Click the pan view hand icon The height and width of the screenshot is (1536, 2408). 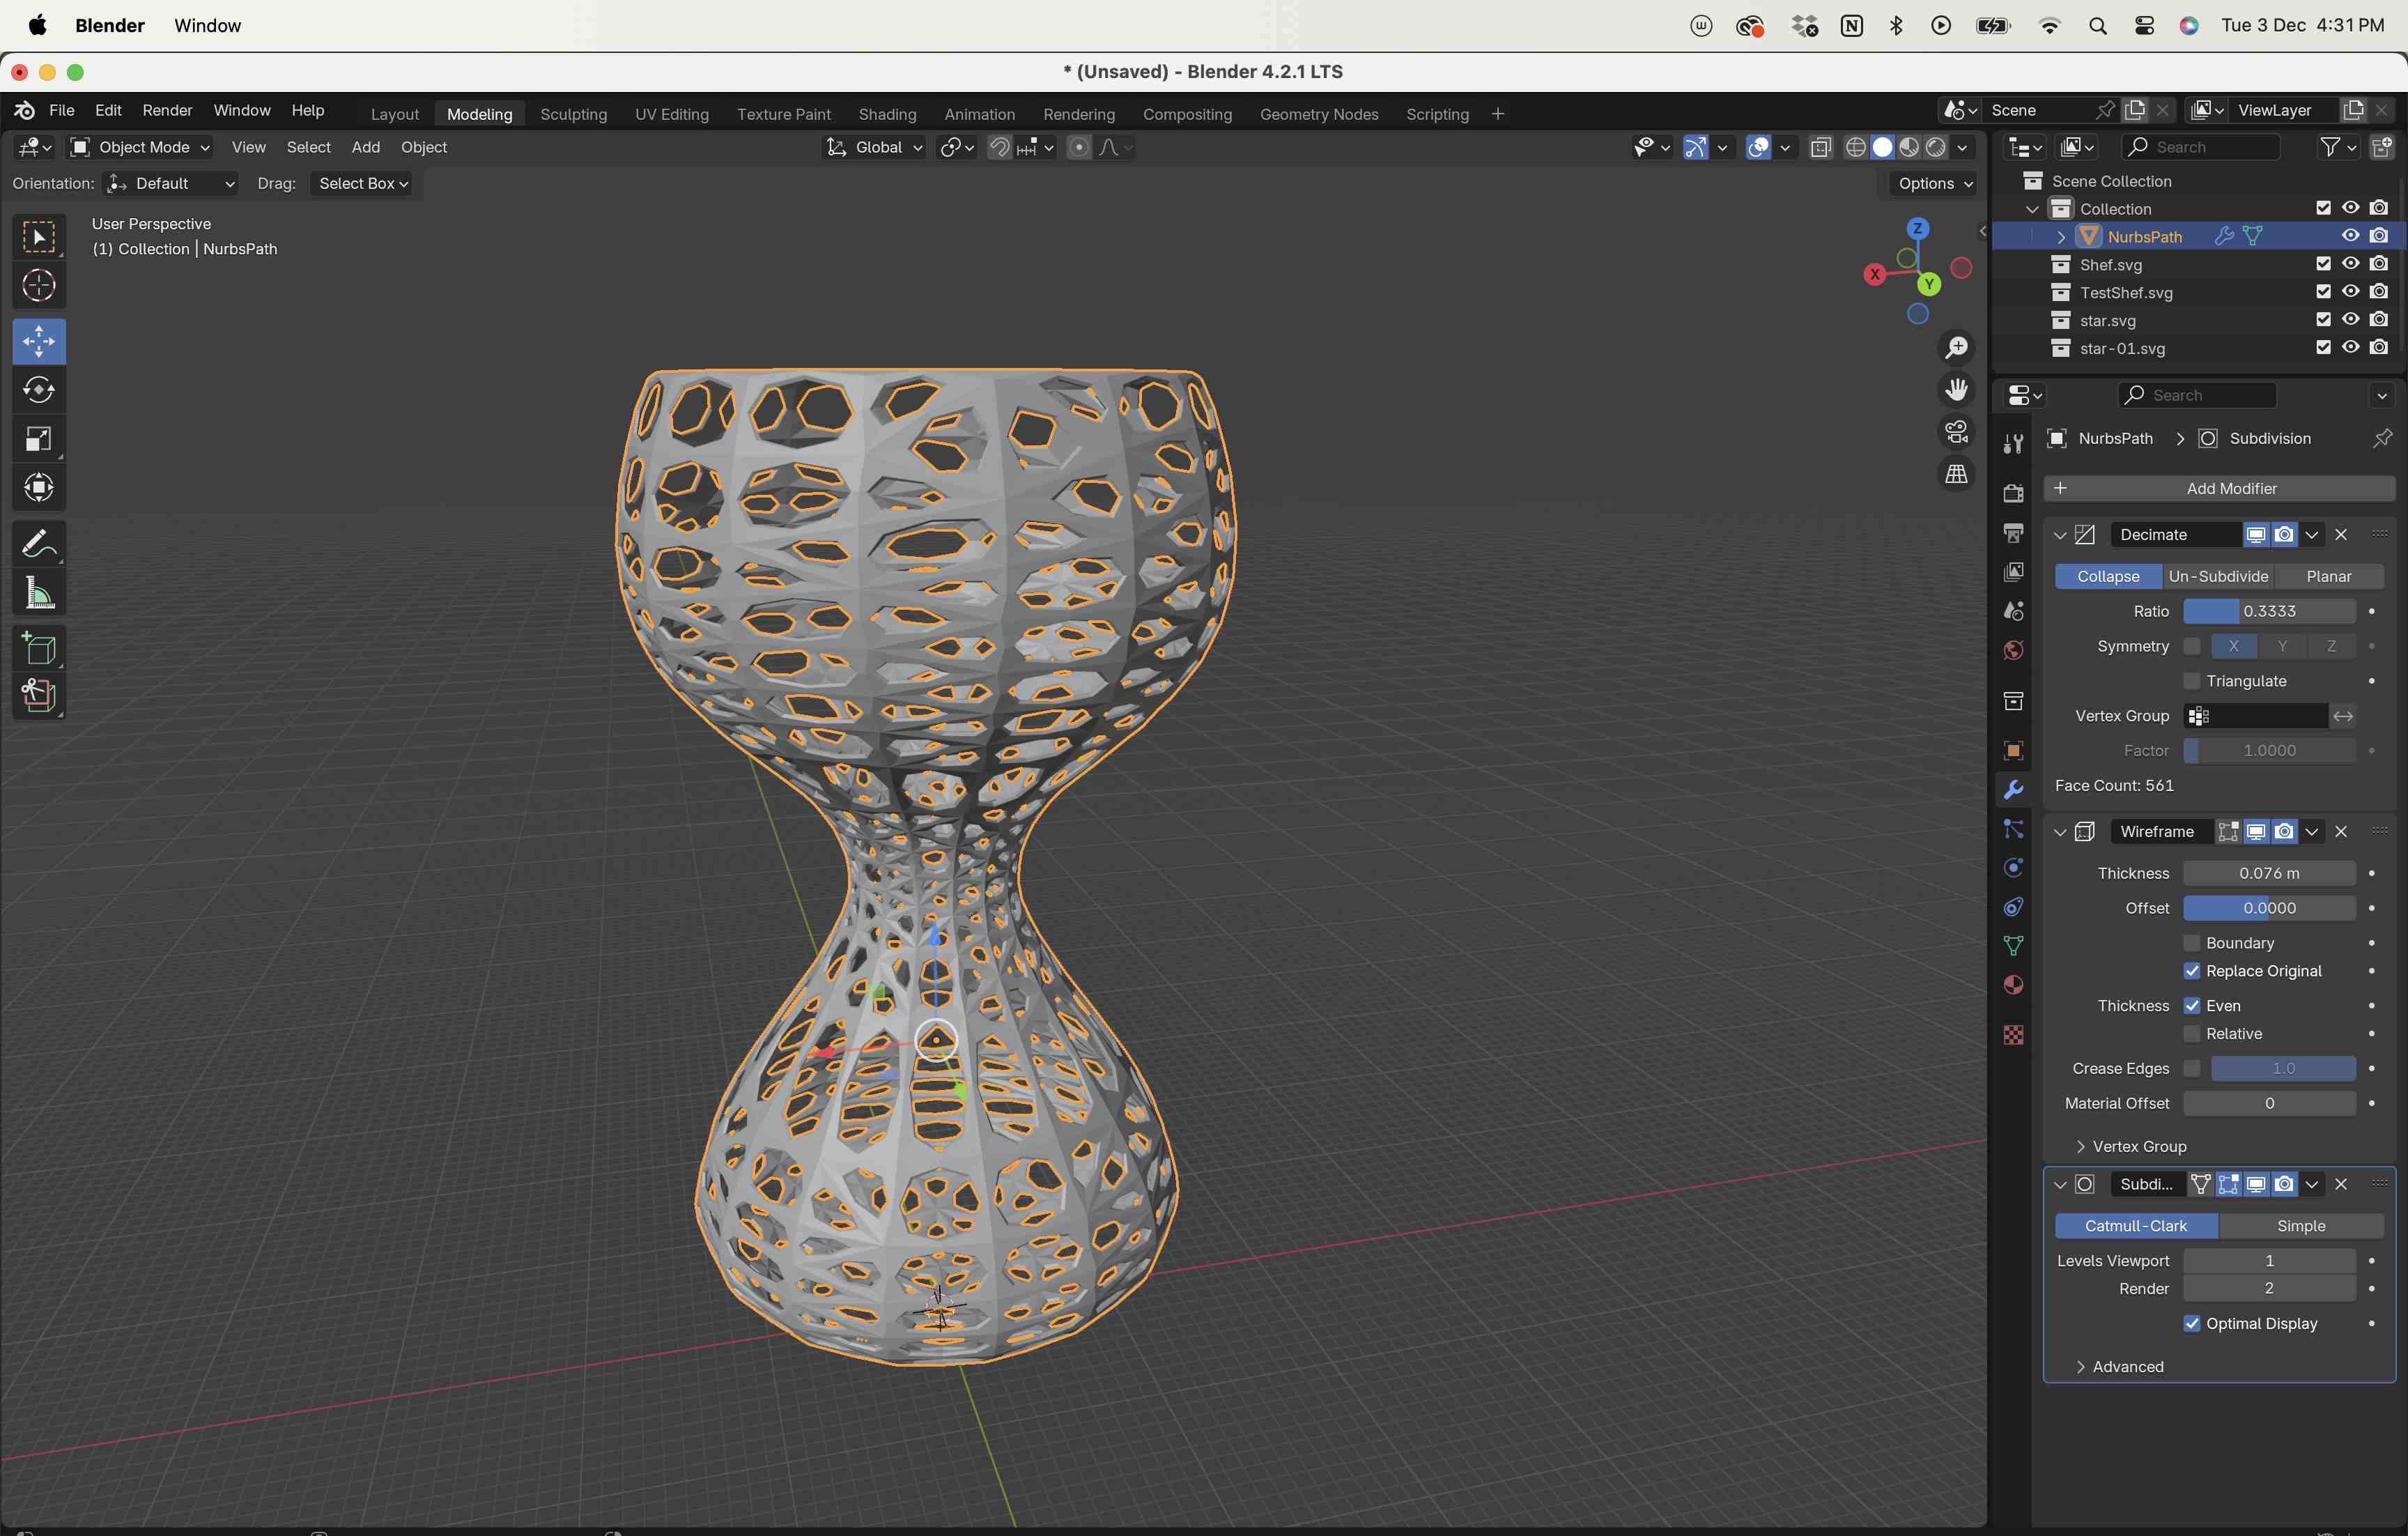point(1956,389)
